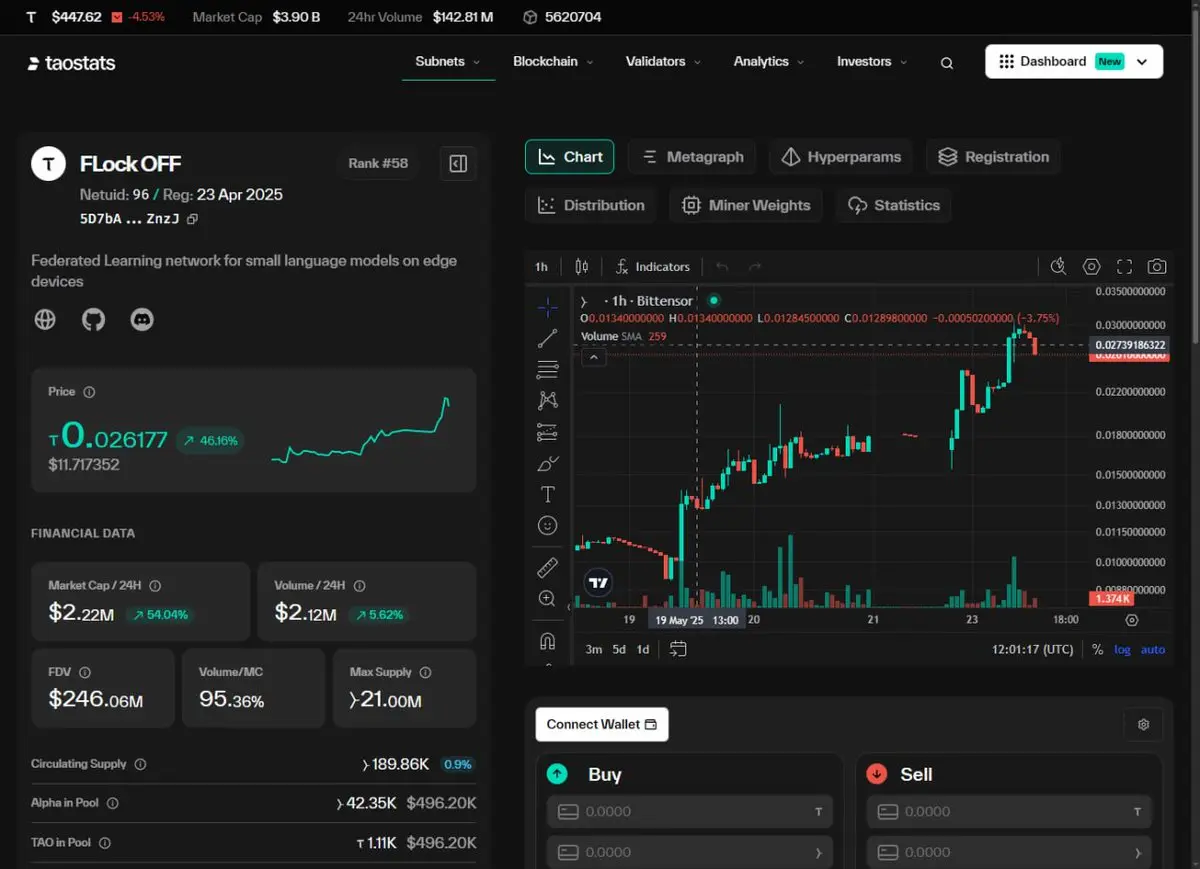Select the trend line drawing tool
This screenshot has height=869, width=1200.
(x=547, y=338)
